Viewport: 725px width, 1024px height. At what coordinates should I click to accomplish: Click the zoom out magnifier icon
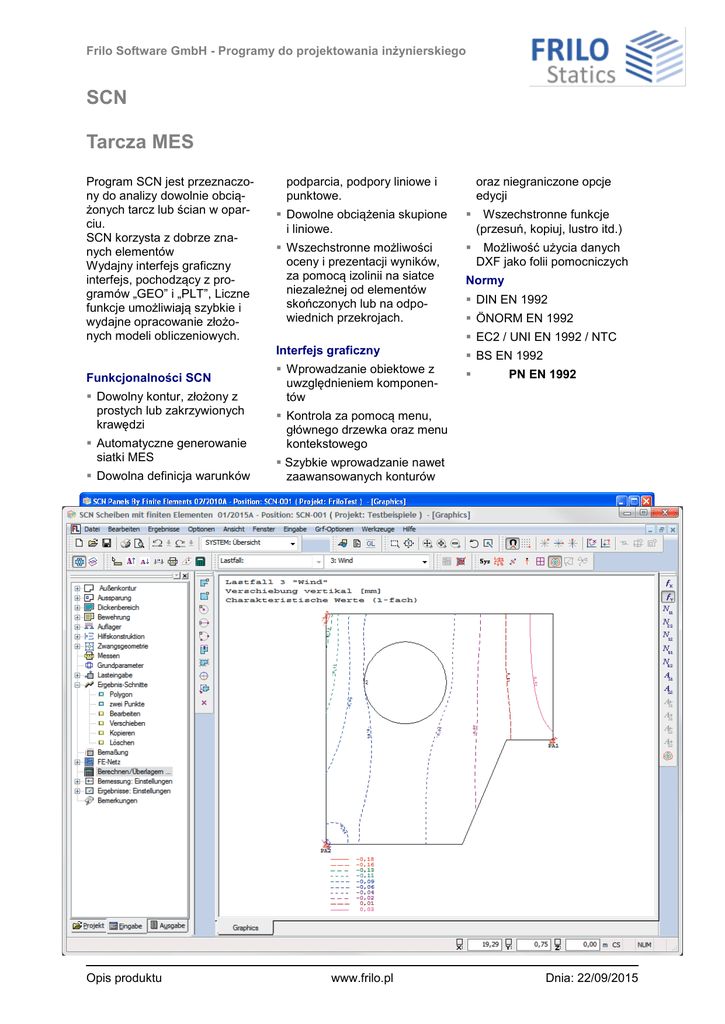(454, 543)
